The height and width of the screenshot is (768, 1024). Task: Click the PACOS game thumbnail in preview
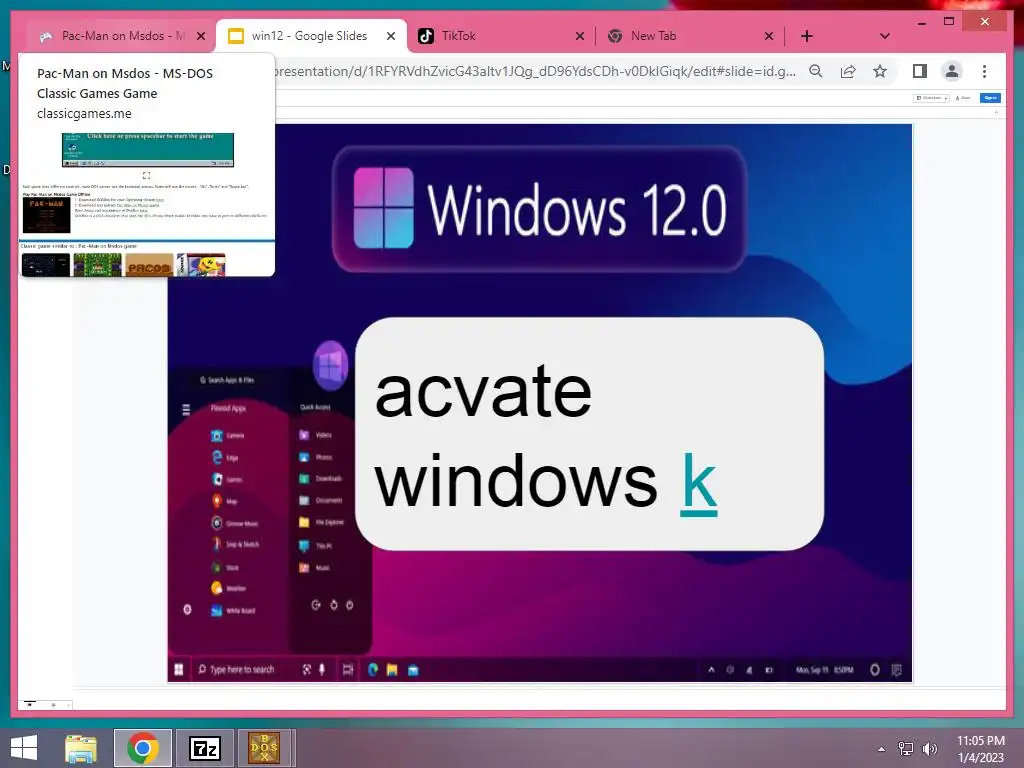click(x=149, y=265)
